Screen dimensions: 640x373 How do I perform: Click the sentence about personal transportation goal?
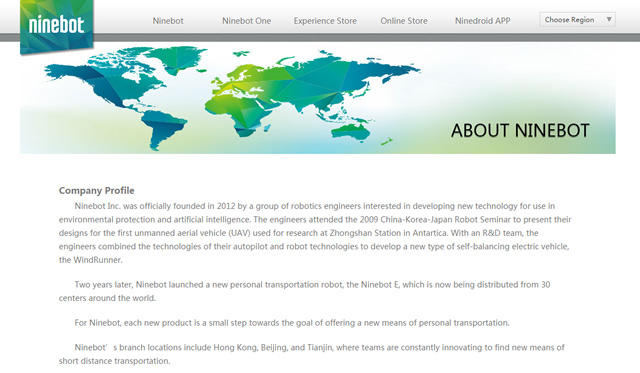292,323
